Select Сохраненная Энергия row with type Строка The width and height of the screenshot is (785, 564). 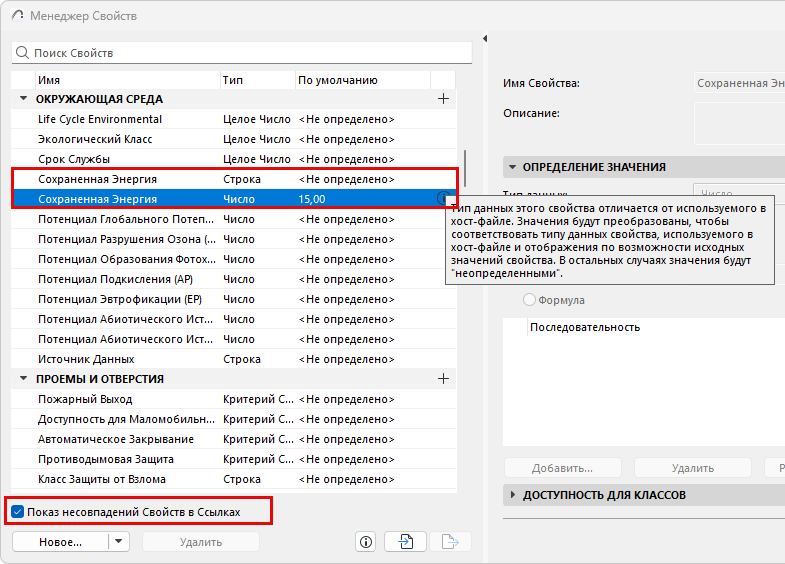point(234,179)
